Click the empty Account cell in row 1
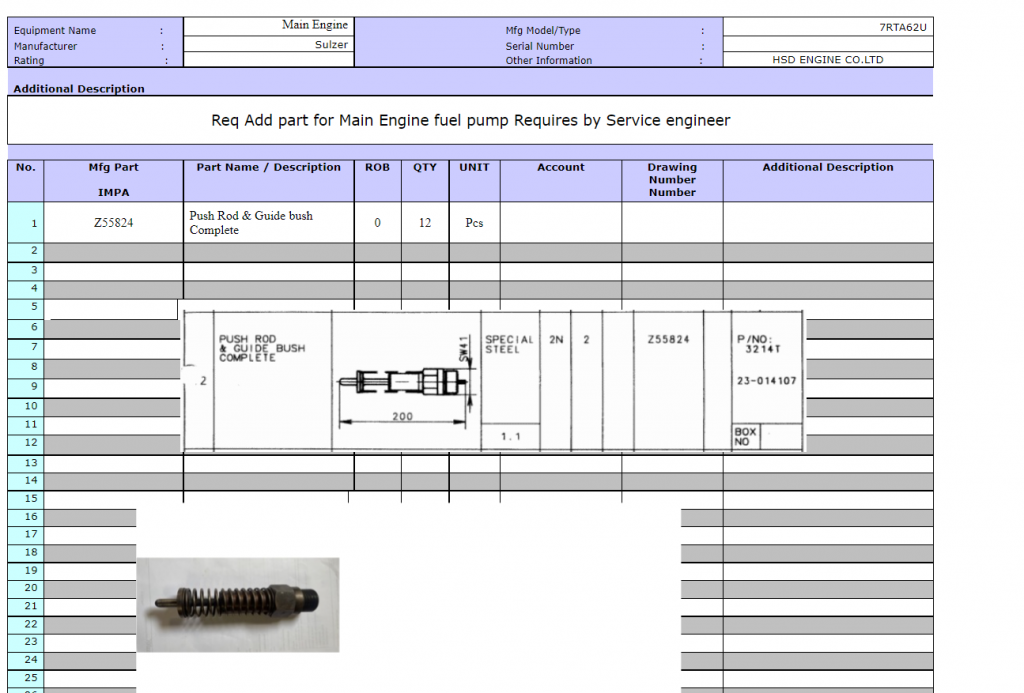 (560, 223)
